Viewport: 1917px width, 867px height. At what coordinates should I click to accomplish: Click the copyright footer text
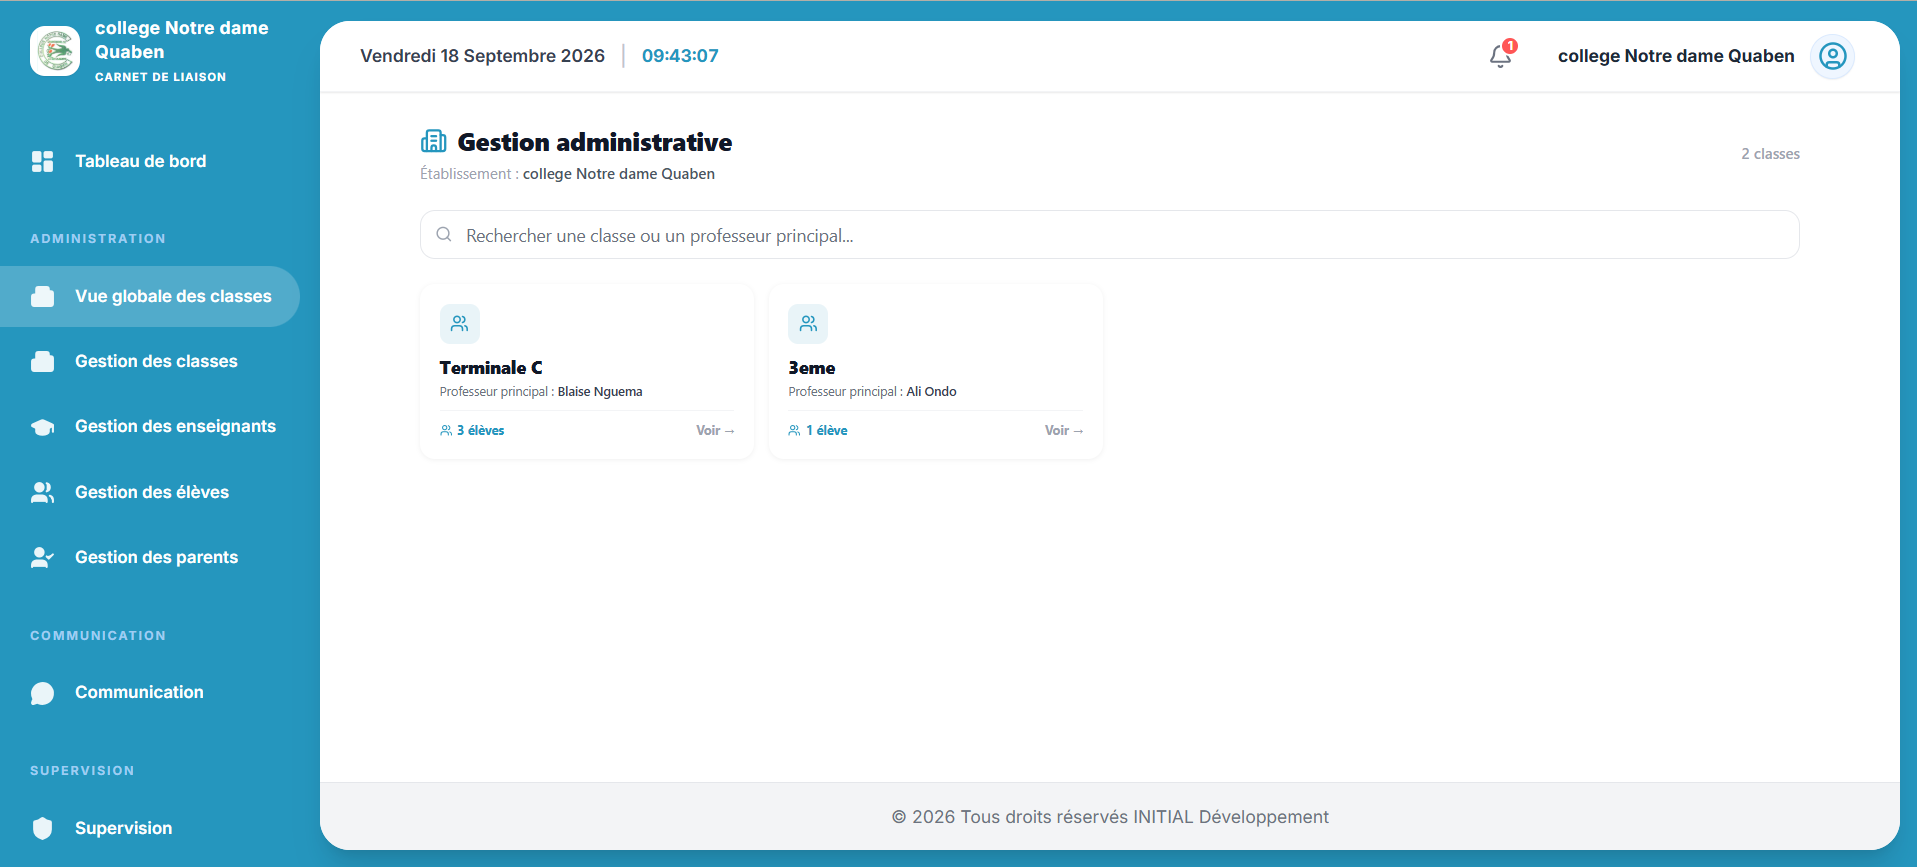[x=1110, y=817]
